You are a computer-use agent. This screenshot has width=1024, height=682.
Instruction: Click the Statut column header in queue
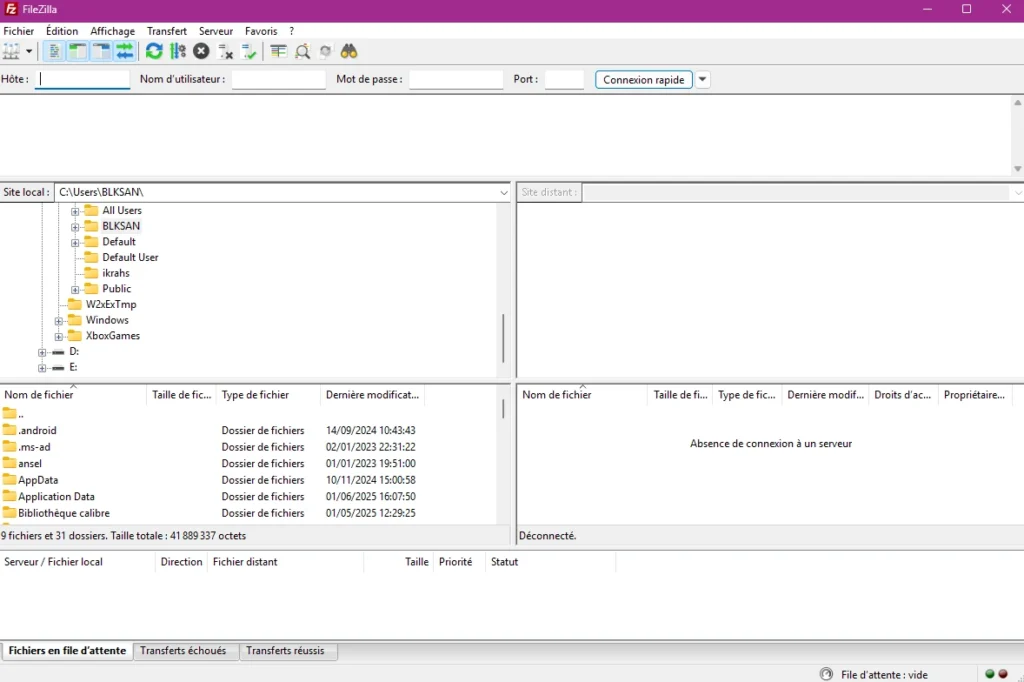pyautogui.click(x=550, y=562)
